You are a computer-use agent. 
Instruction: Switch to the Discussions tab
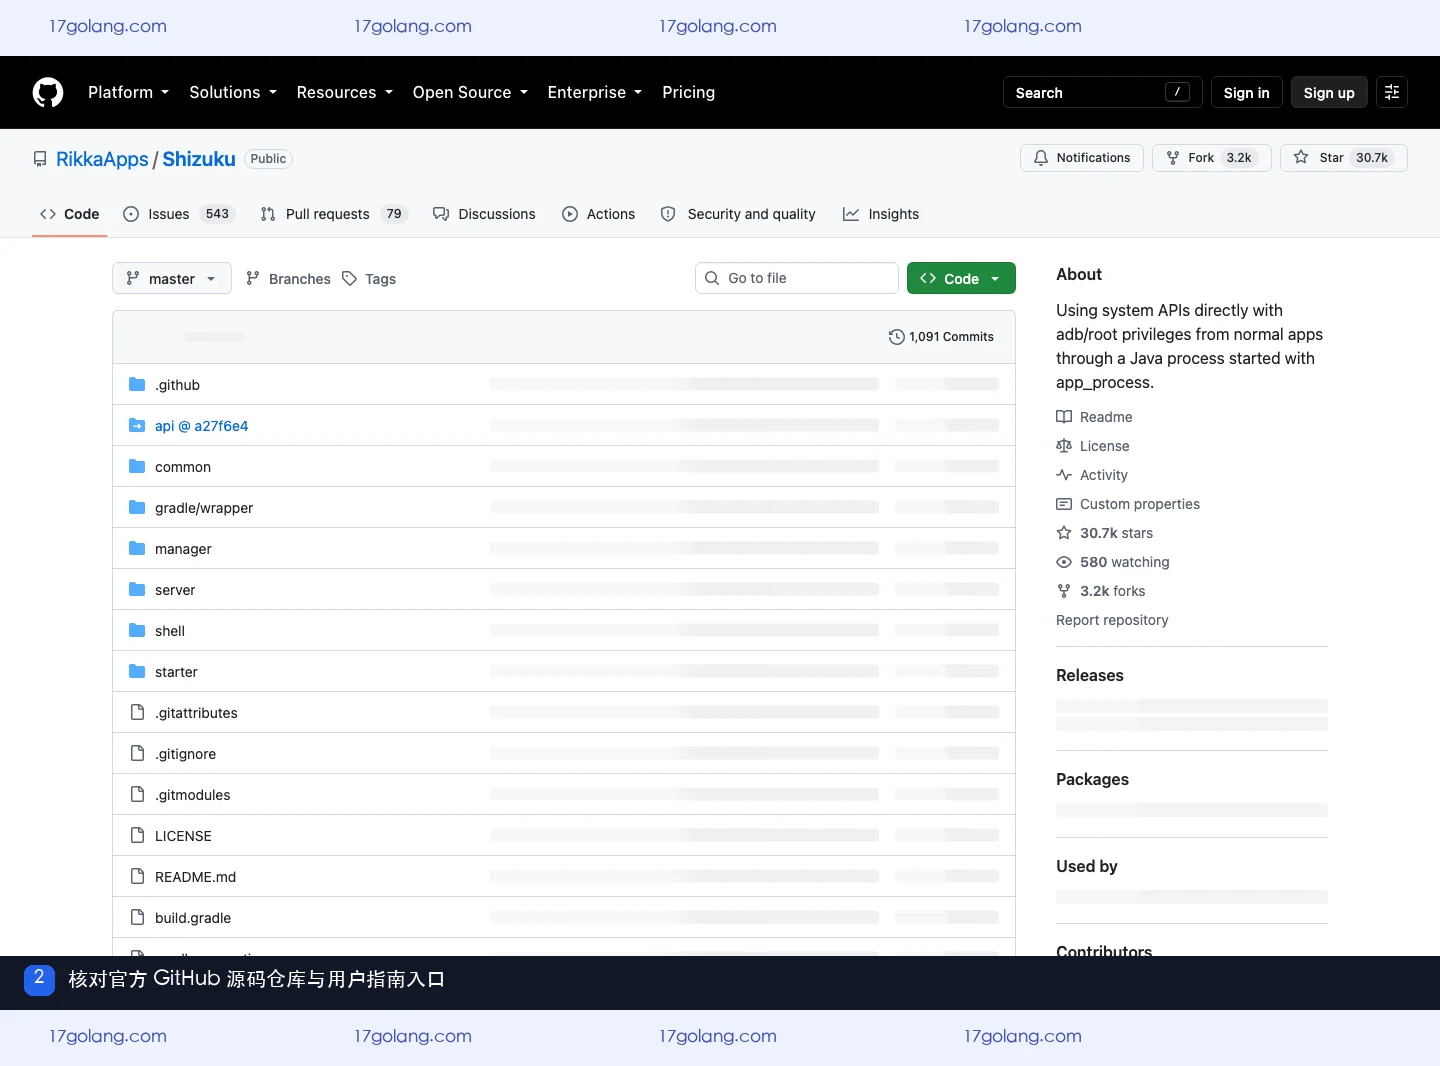coord(484,214)
